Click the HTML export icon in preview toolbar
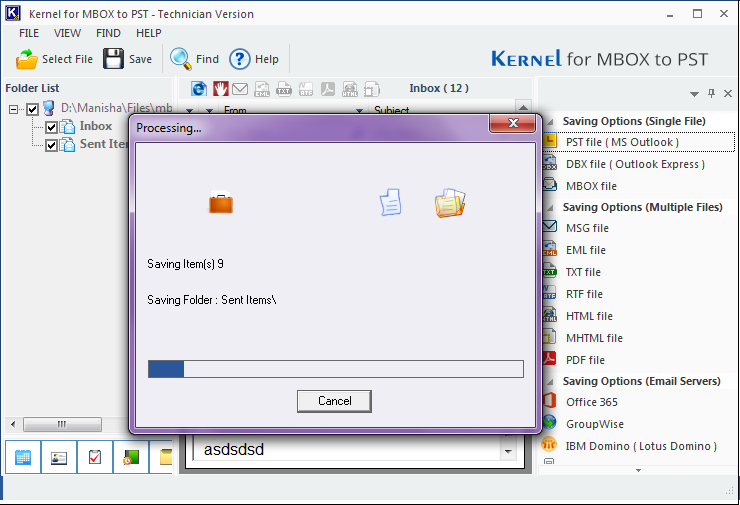 [350, 89]
